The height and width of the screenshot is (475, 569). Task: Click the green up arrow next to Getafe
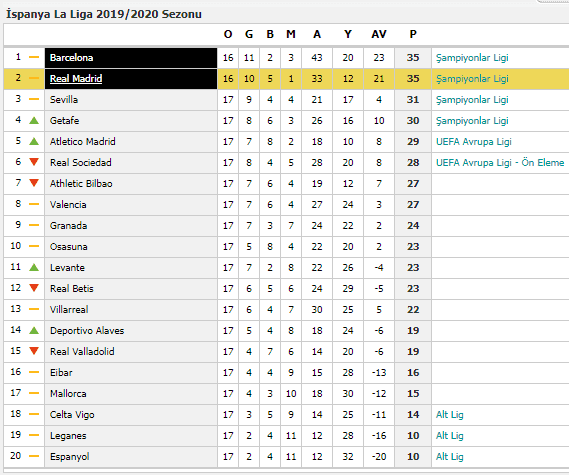(x=34, y=120)
